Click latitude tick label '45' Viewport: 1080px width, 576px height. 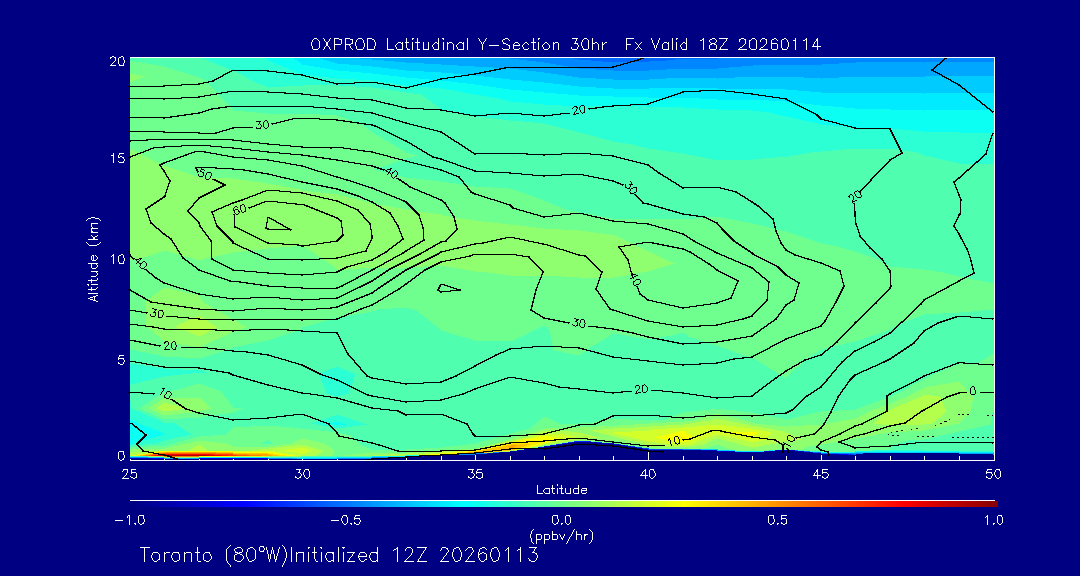point(821,474)
